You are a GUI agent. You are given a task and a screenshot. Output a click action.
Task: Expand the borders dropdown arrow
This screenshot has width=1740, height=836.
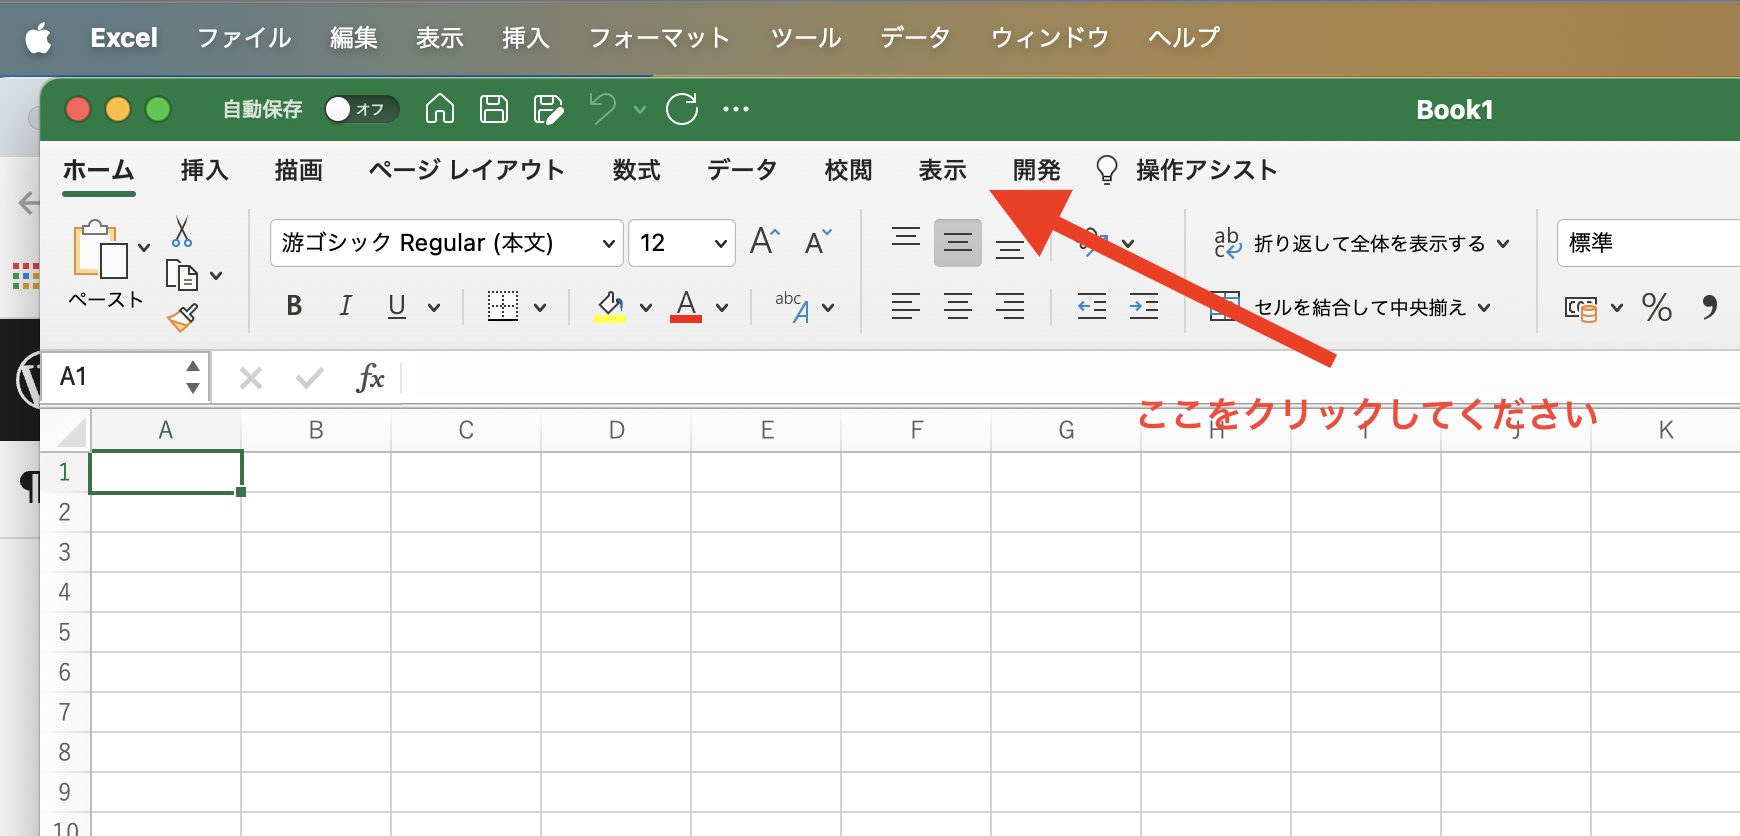[540, 307]
